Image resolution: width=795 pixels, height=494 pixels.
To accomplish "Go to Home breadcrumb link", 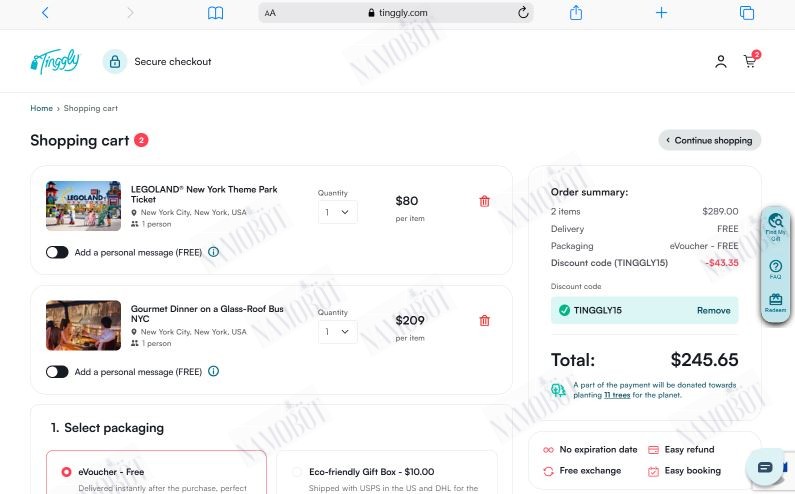I will pos(42,108).
